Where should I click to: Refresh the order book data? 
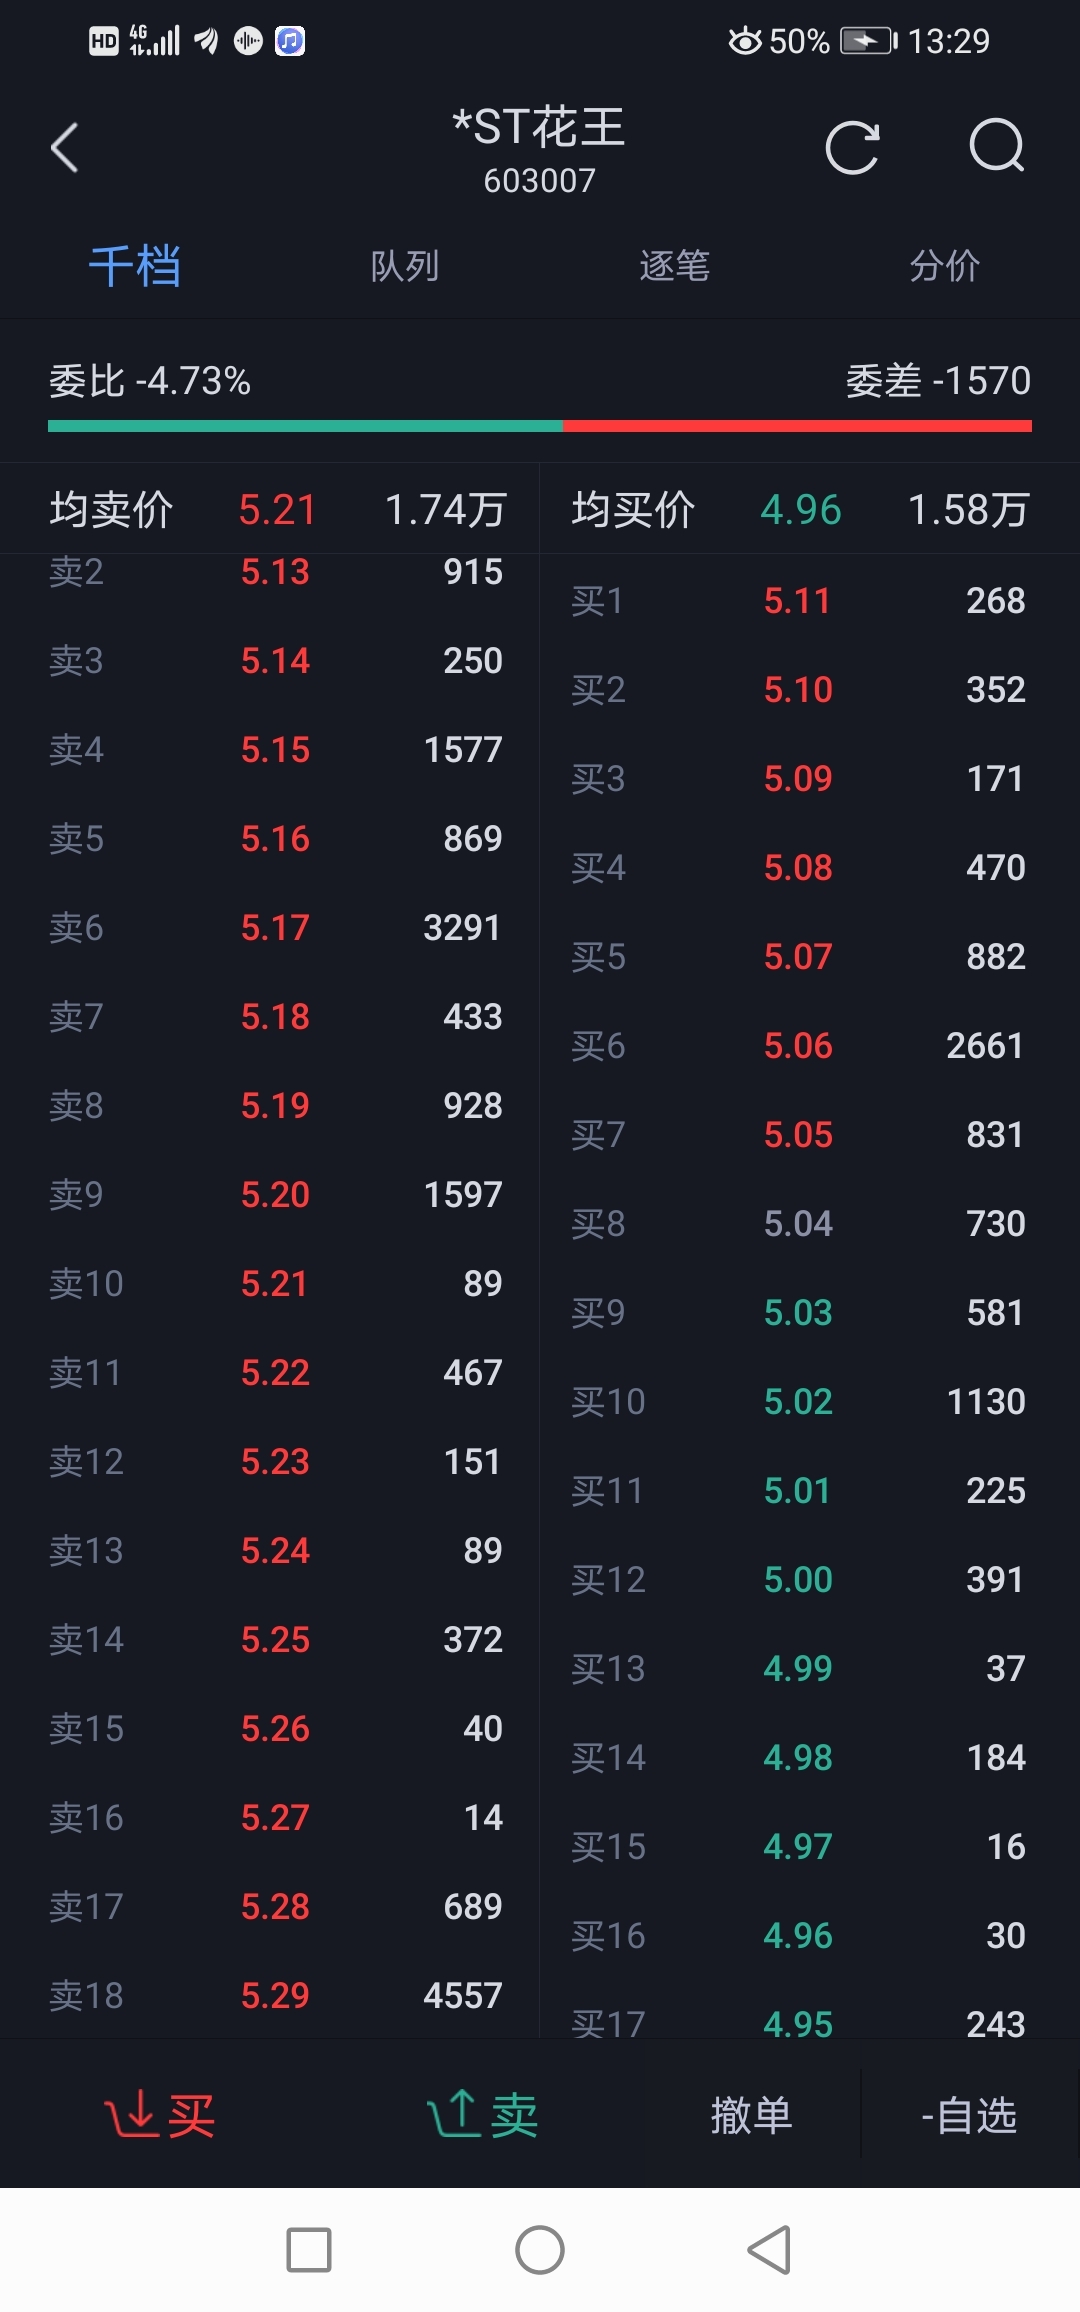coord(852,148)
